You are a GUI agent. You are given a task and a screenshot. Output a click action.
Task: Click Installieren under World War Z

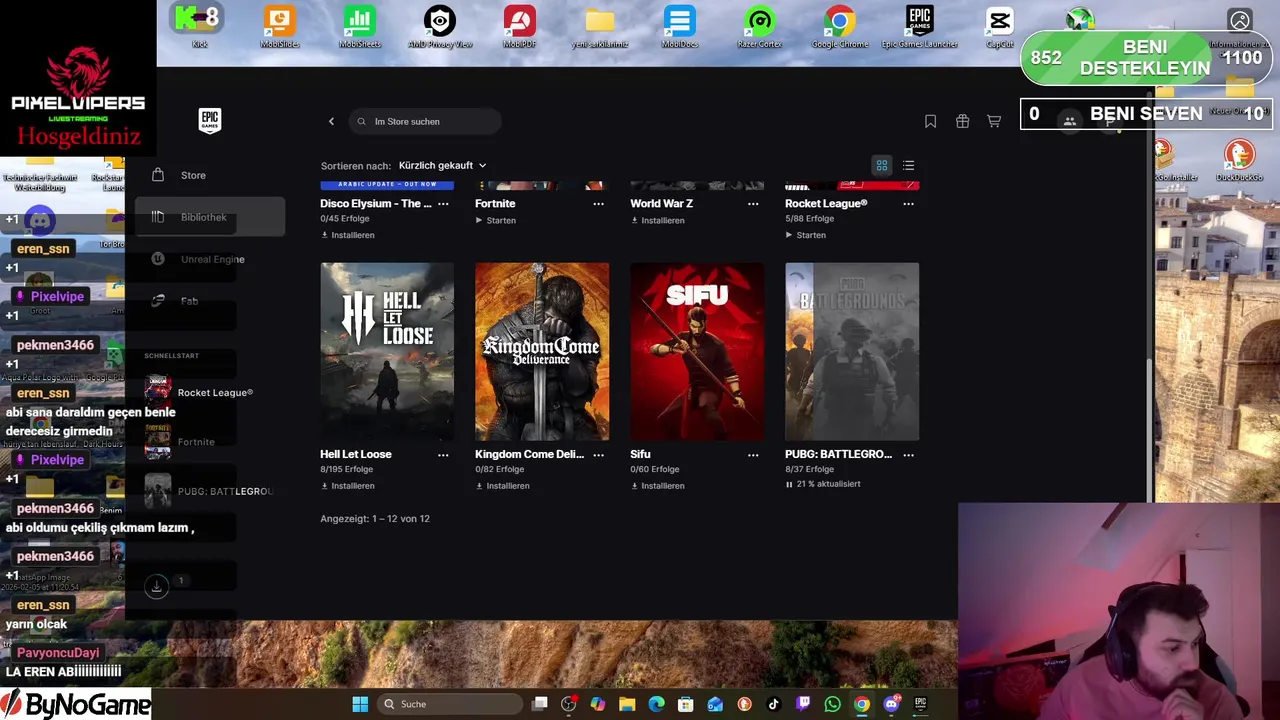(x=658, y=220)
